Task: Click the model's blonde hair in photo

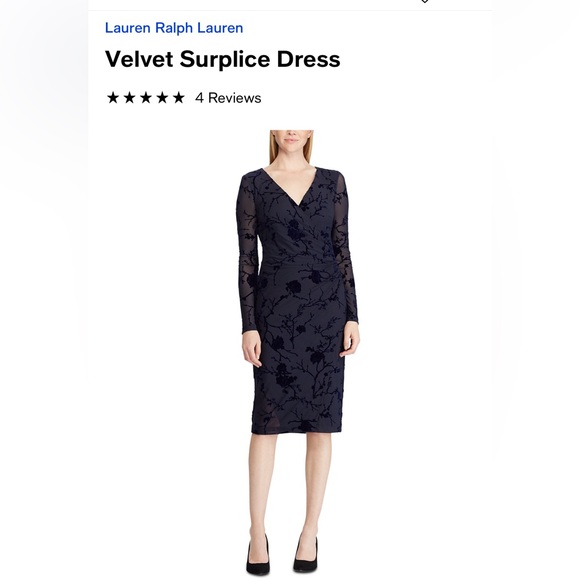Action: (273, 146)
